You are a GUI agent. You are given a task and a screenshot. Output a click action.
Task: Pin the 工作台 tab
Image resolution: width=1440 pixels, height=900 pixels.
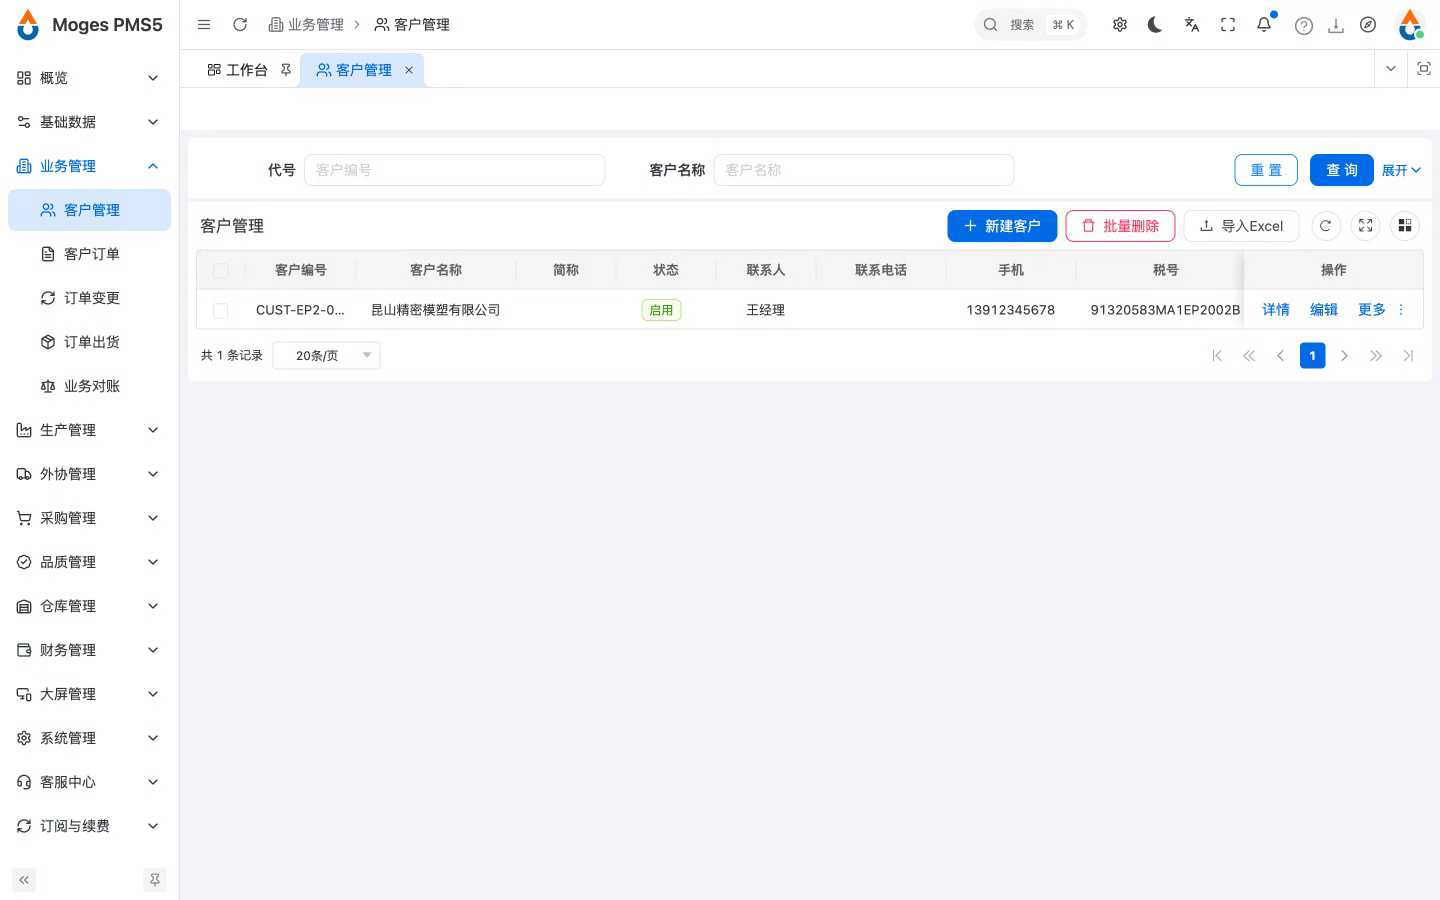pos(286,70)
